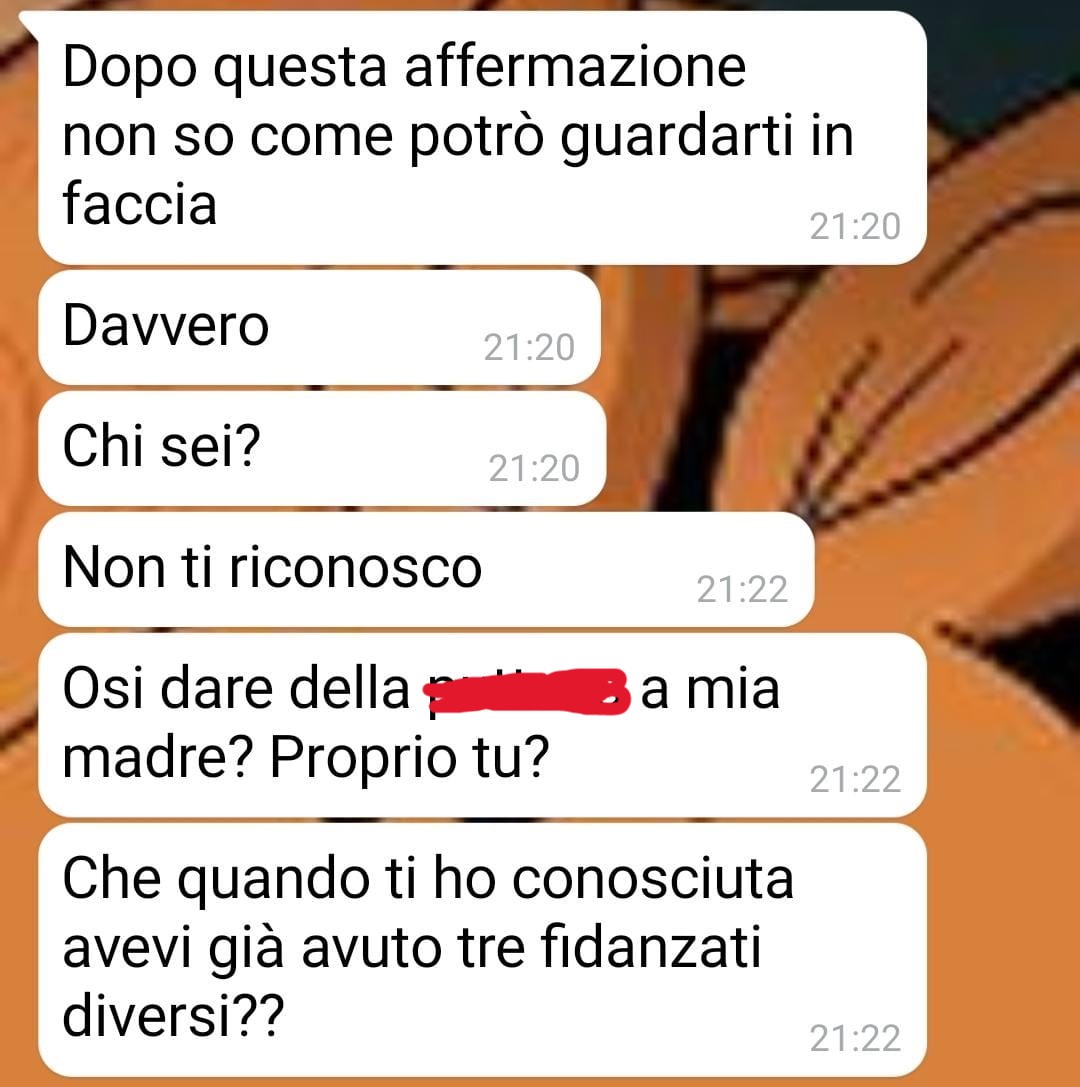Image resolution: width=1080 pixels, height=1087 pixels.
Task: Click the words 'Proprio tu?'
Action: point(409,758)
